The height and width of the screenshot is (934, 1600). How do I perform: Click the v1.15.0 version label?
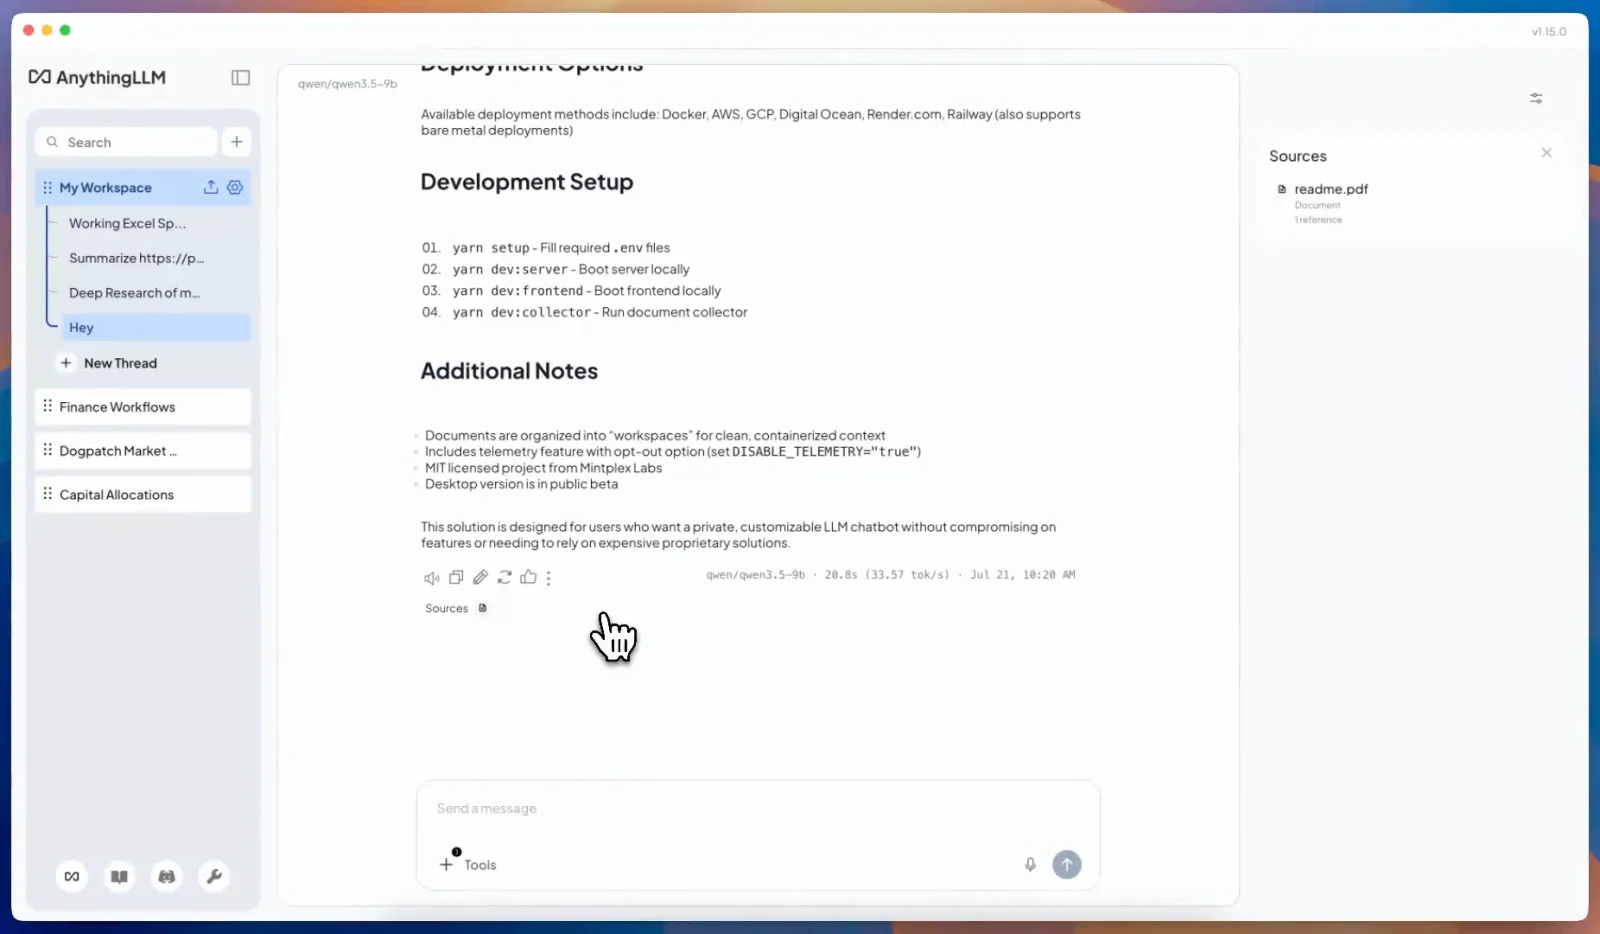1549,32
